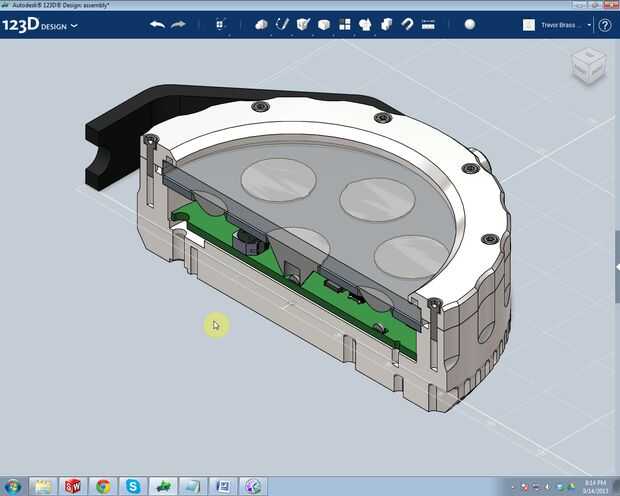The height and width of the screenshot is (496, 620).
Task: Click the view cube navigator
Action: tap(589, 66)
